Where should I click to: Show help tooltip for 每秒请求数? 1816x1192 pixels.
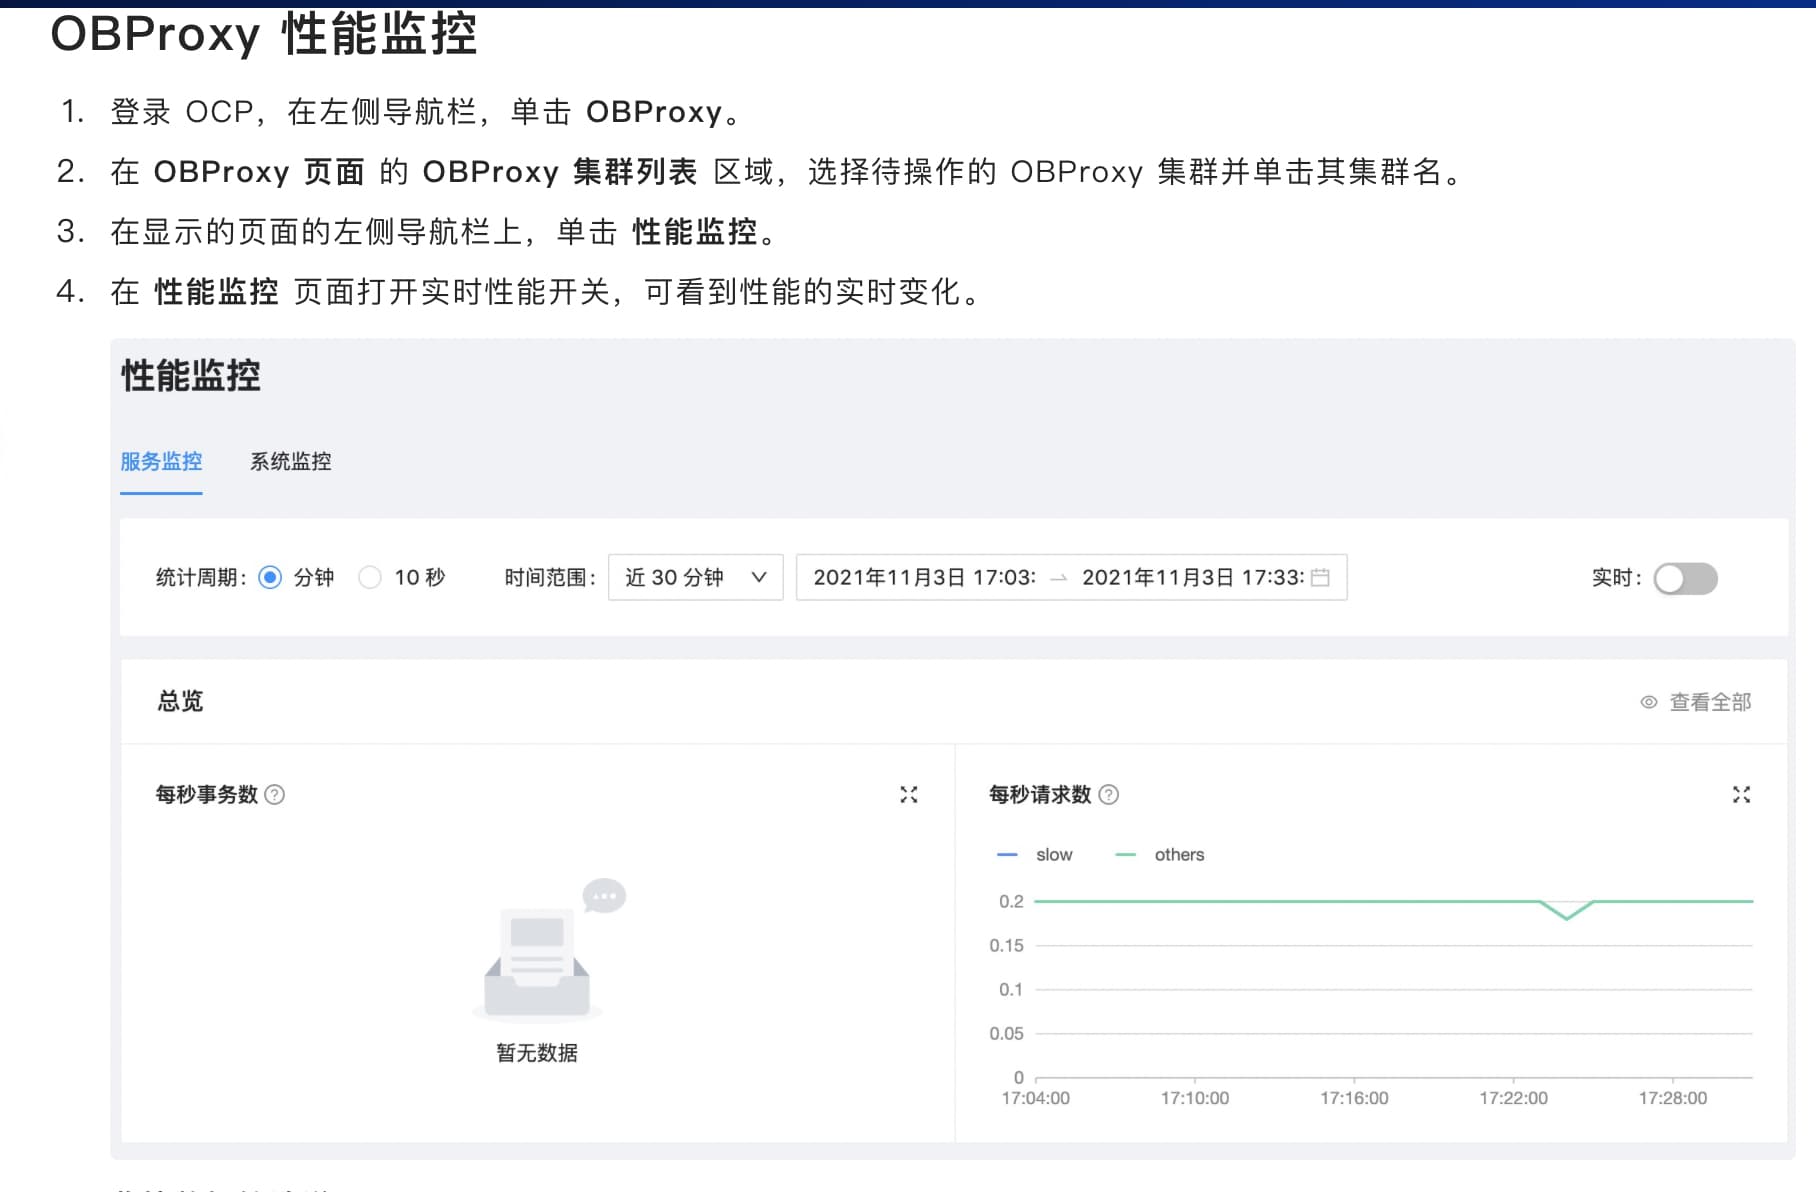click(x=1109, y=794)
